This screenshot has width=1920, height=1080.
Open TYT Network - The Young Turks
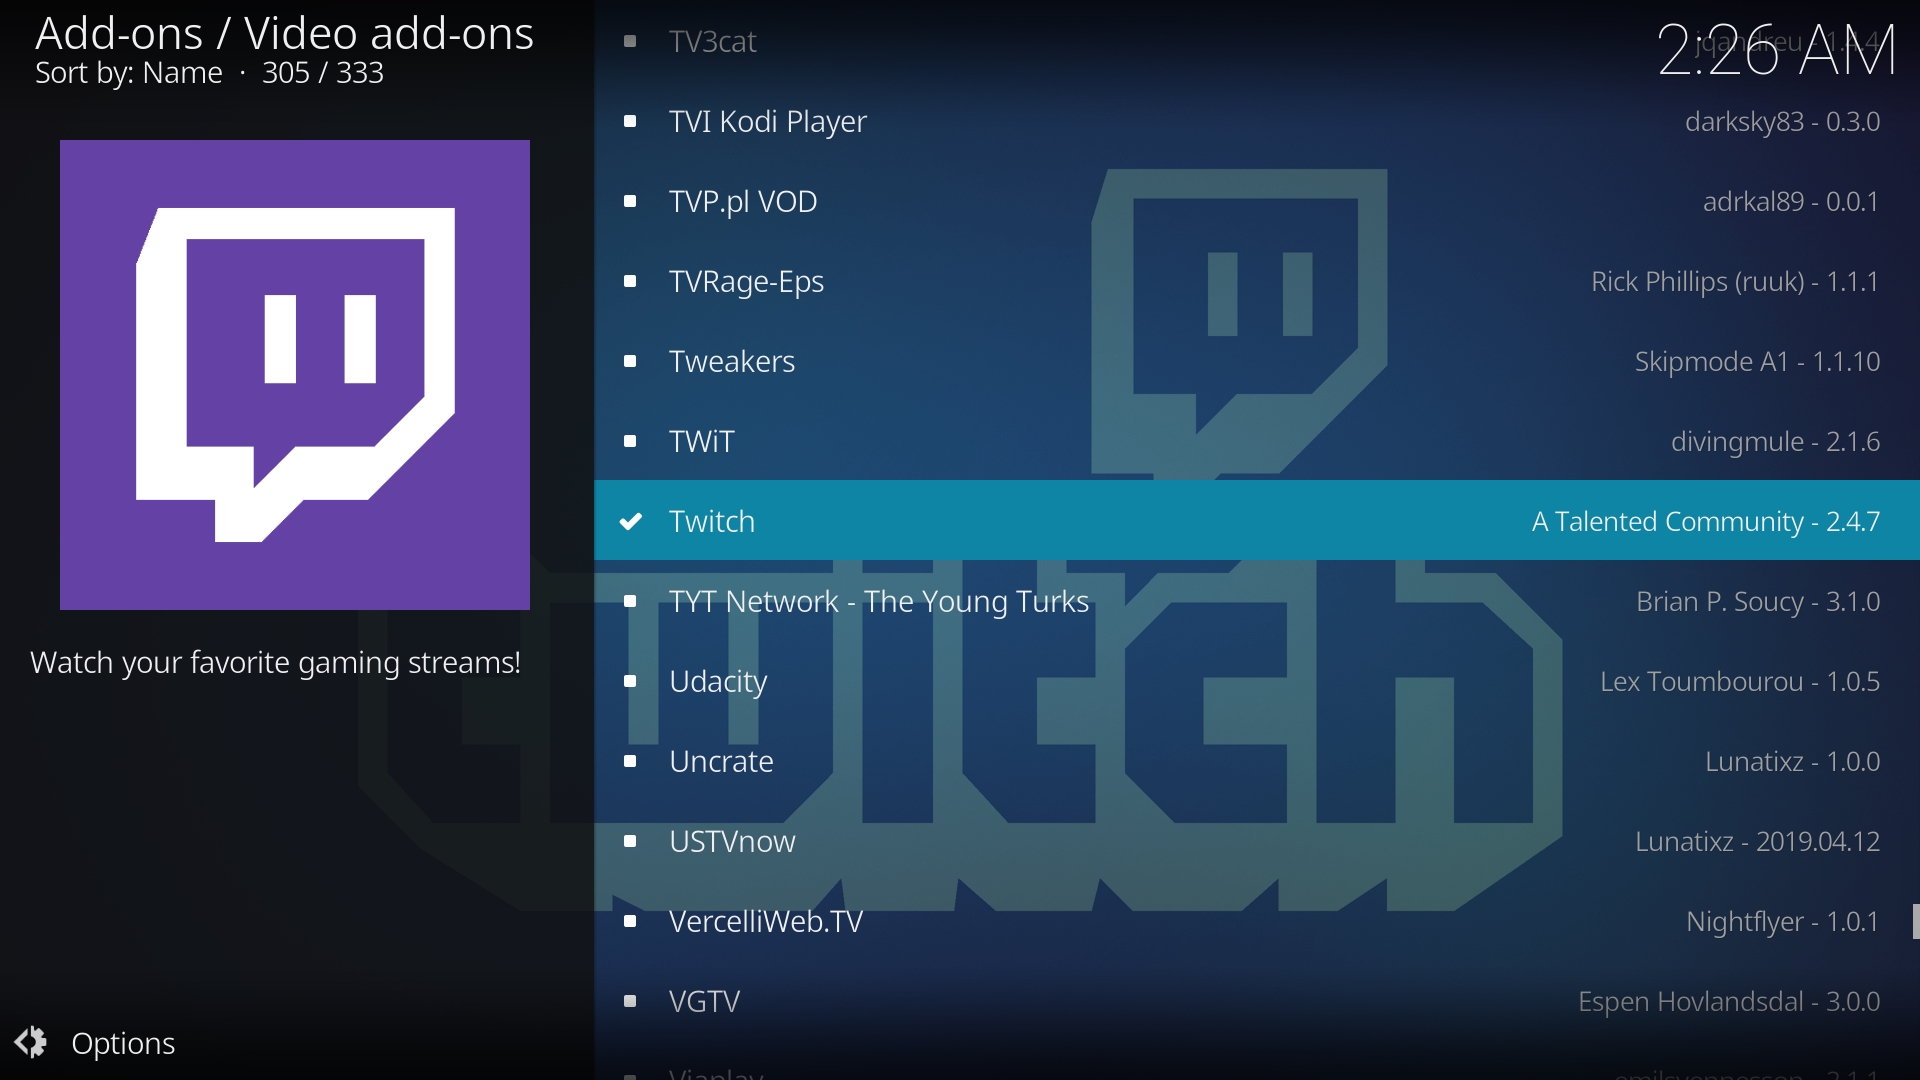(x=878, y=602)
